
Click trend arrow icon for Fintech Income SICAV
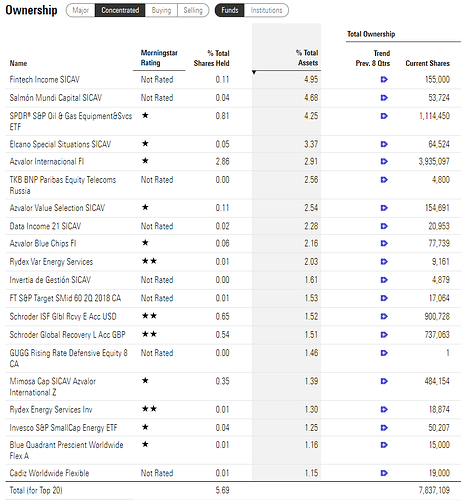(x=384, y=79)
